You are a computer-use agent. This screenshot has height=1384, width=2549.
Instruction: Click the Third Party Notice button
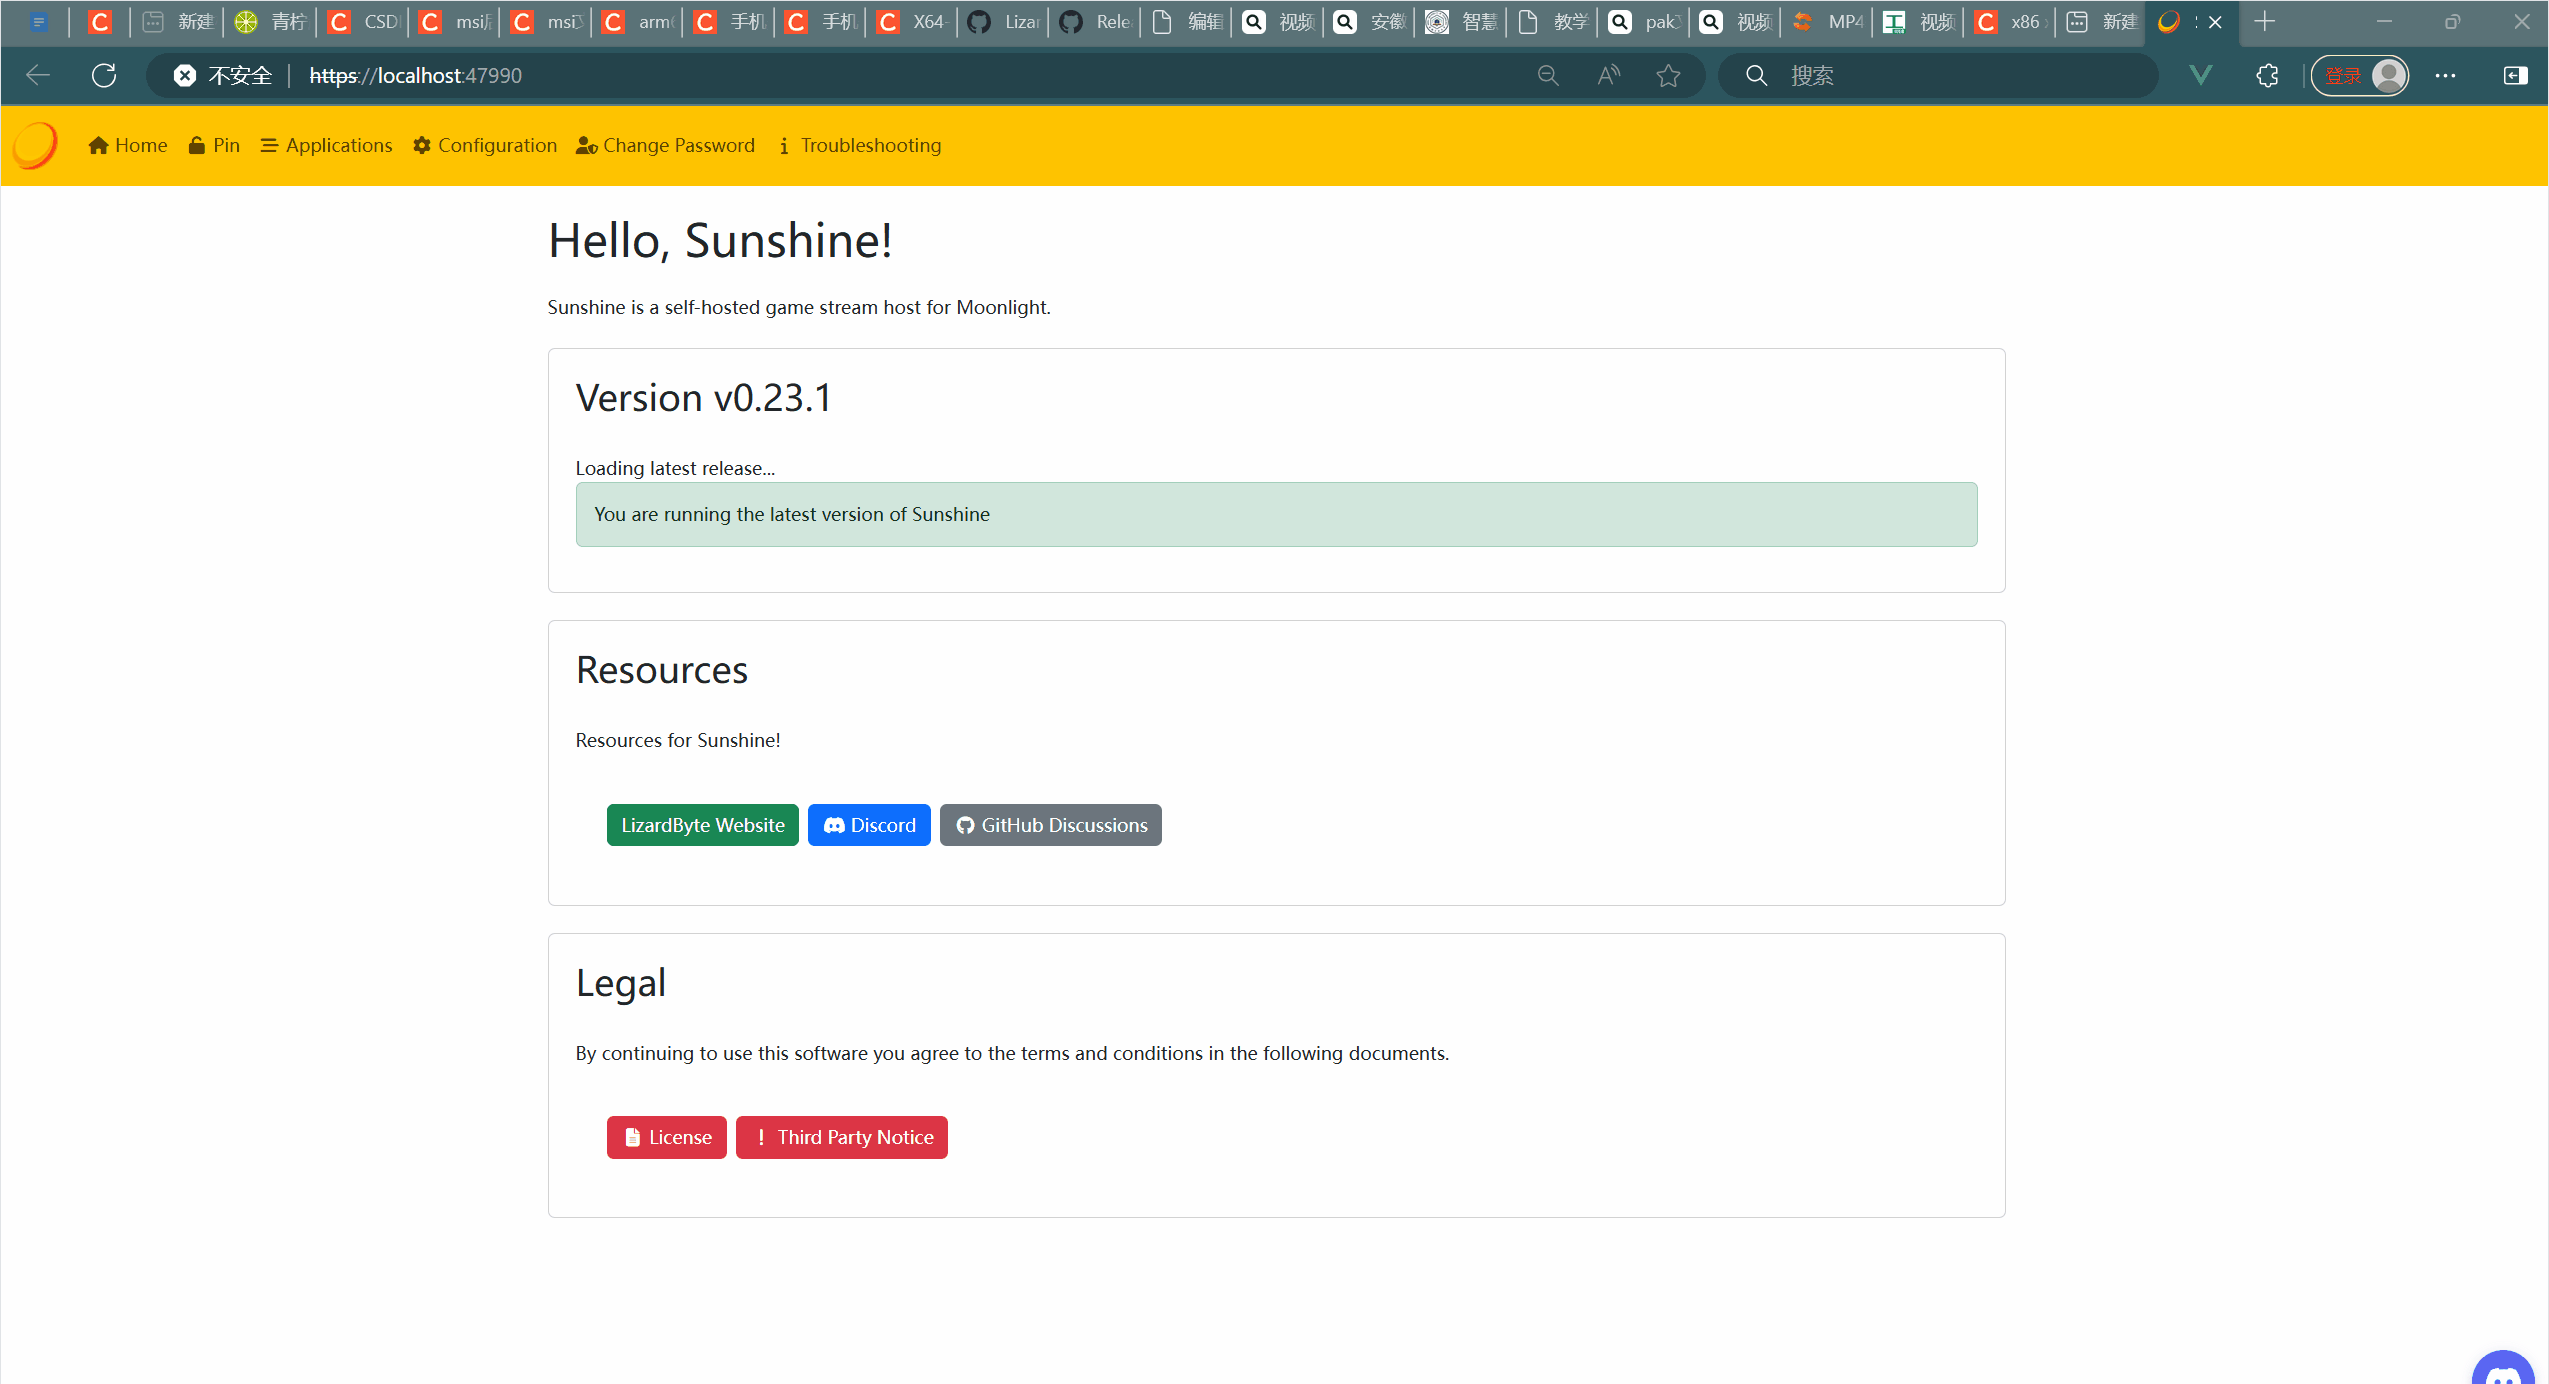[x=840, y=1137]
